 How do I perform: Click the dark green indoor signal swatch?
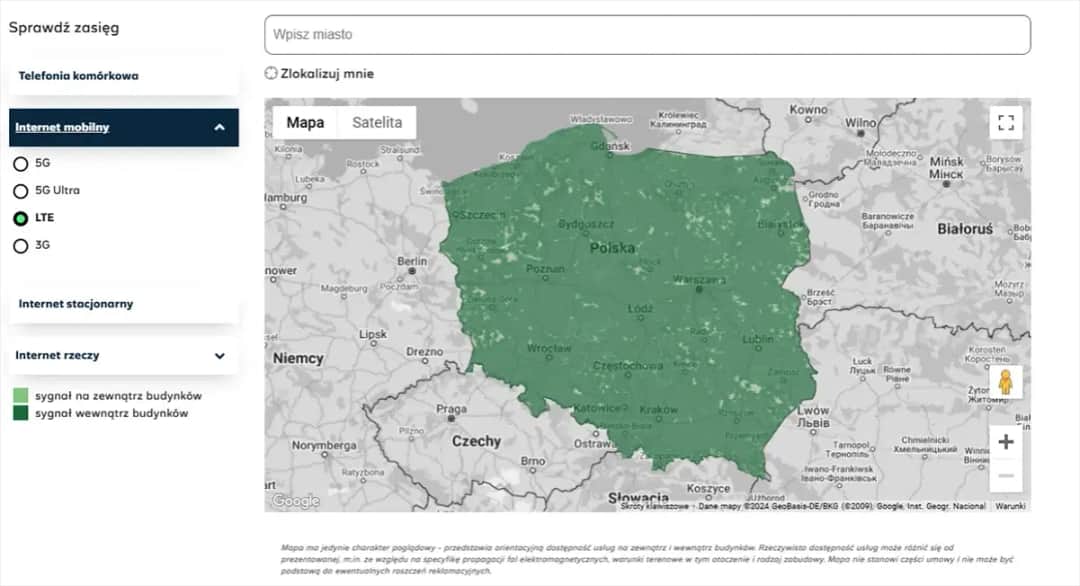point(19,412)
